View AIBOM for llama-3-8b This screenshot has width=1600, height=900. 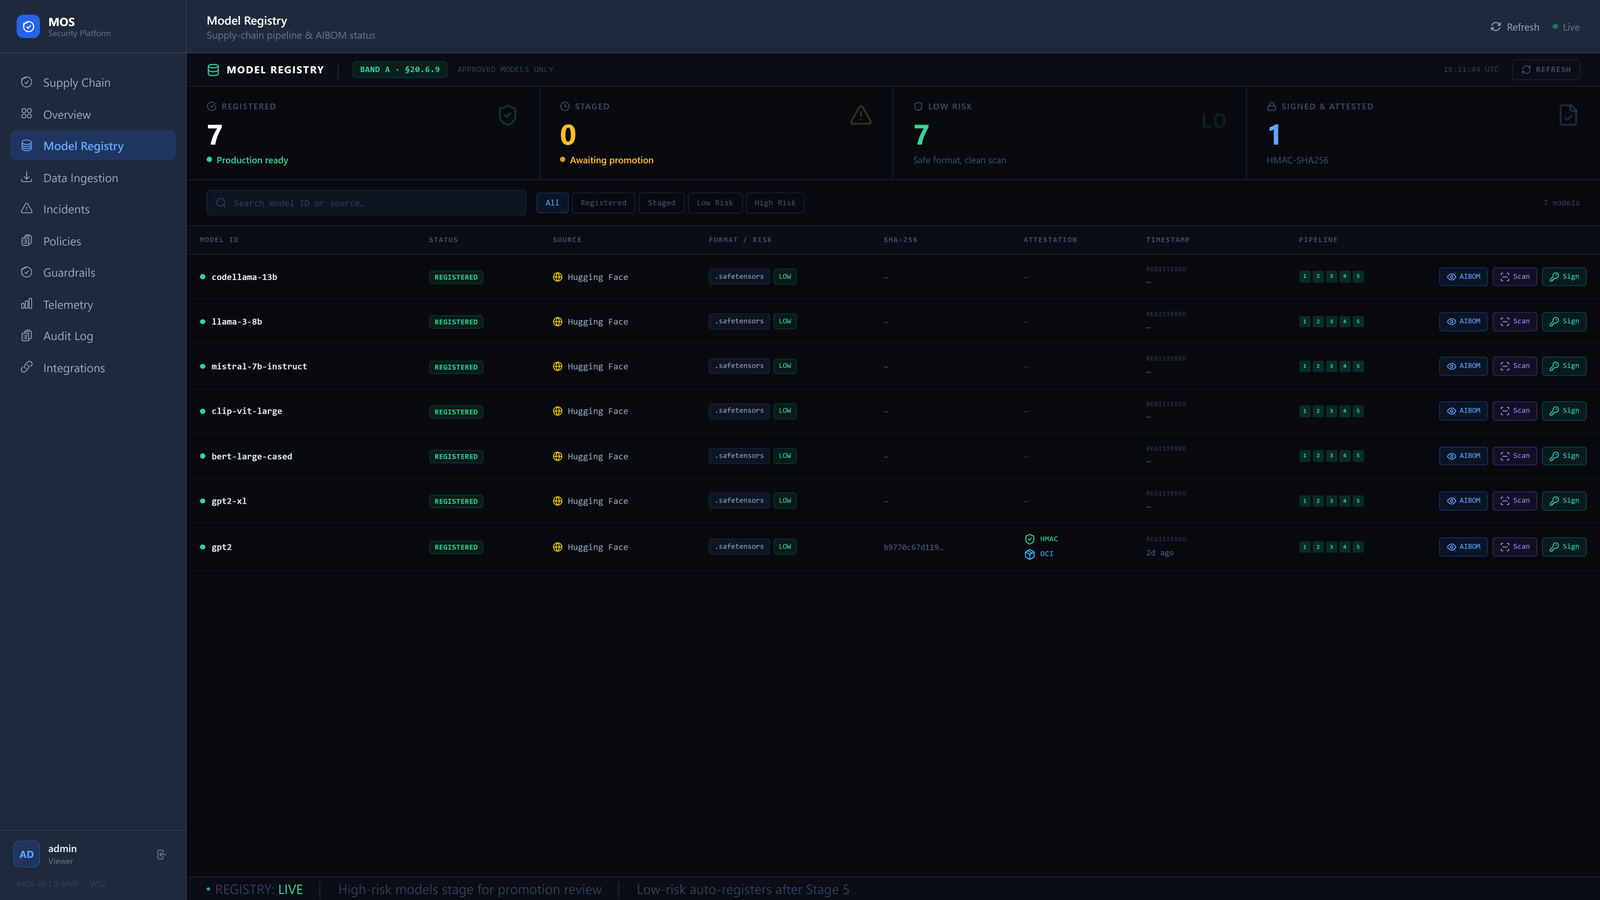click(1463, 321)
